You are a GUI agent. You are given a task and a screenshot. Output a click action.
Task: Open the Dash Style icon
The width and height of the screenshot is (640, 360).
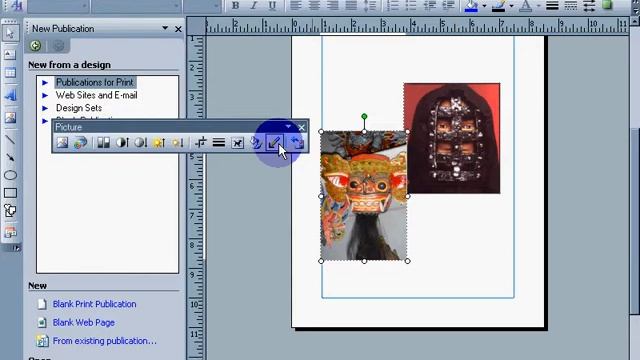(x=571, y=6)
